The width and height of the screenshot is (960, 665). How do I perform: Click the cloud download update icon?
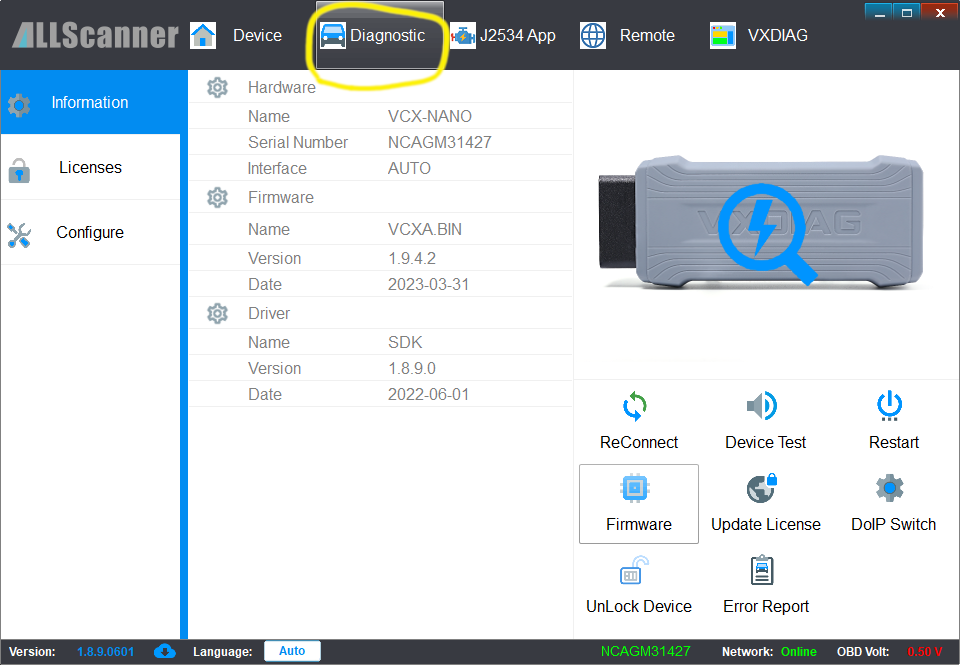tap(165, 651)
